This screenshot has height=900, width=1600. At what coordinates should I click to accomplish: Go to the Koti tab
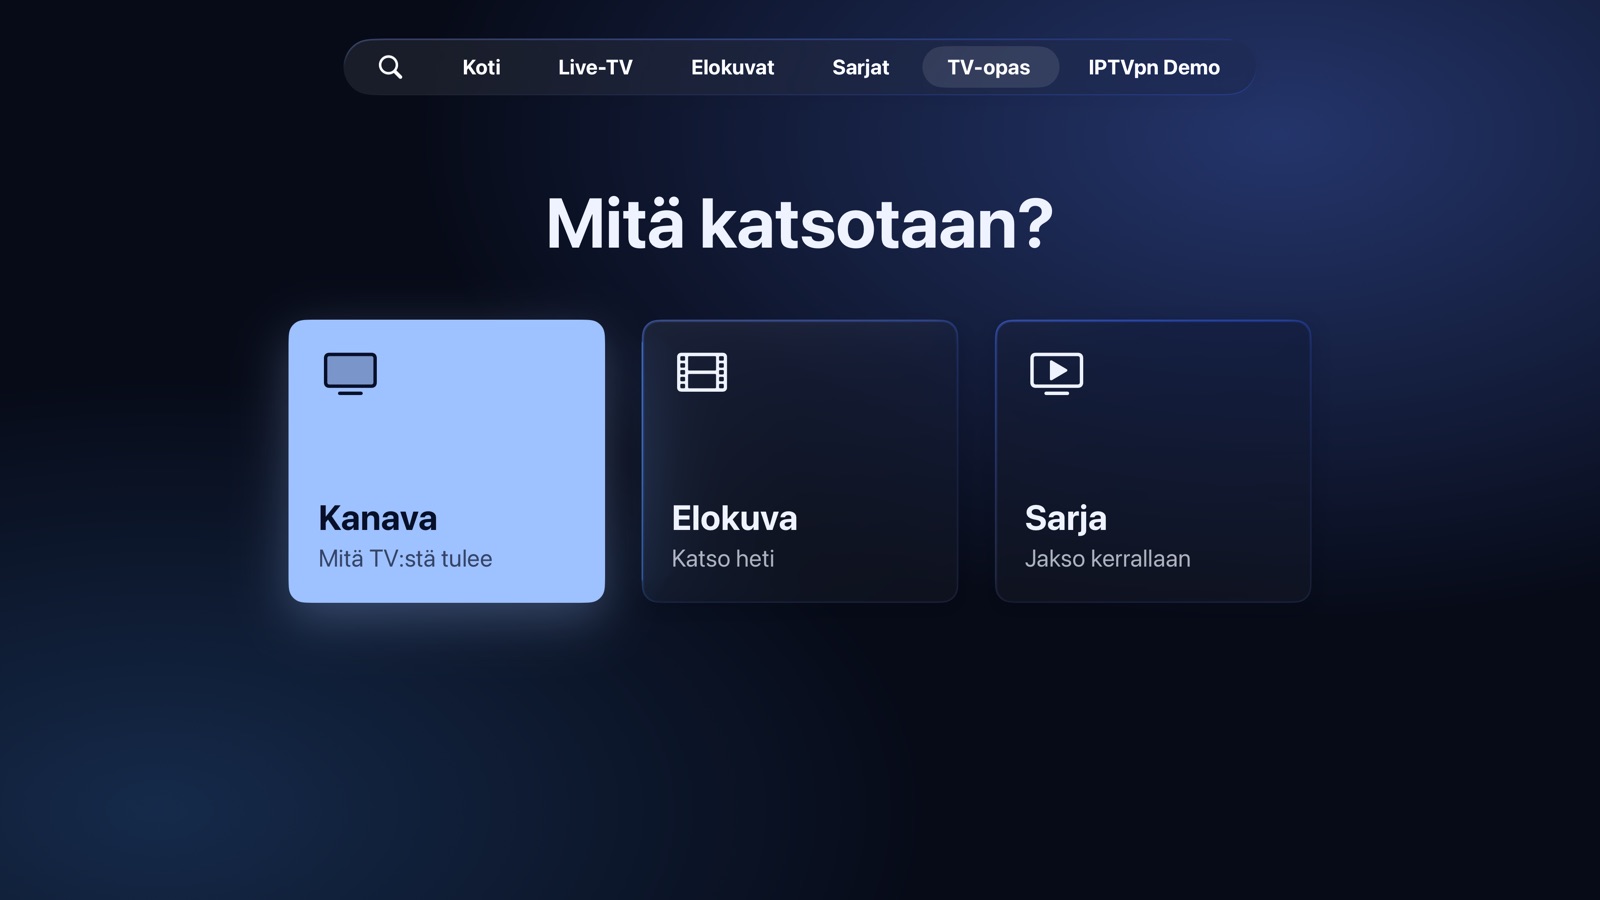click(x=481, y=67)
